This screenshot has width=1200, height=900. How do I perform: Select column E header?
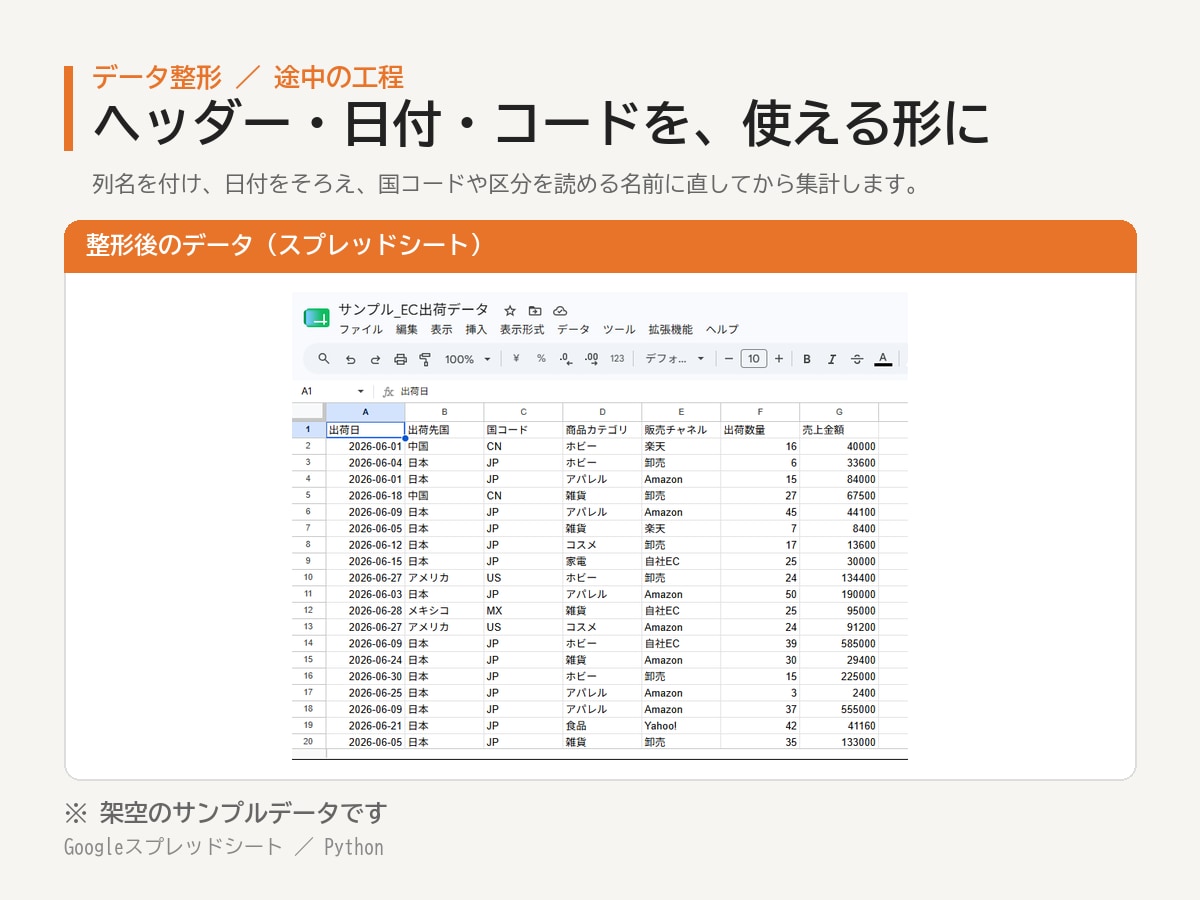(681, 412)
